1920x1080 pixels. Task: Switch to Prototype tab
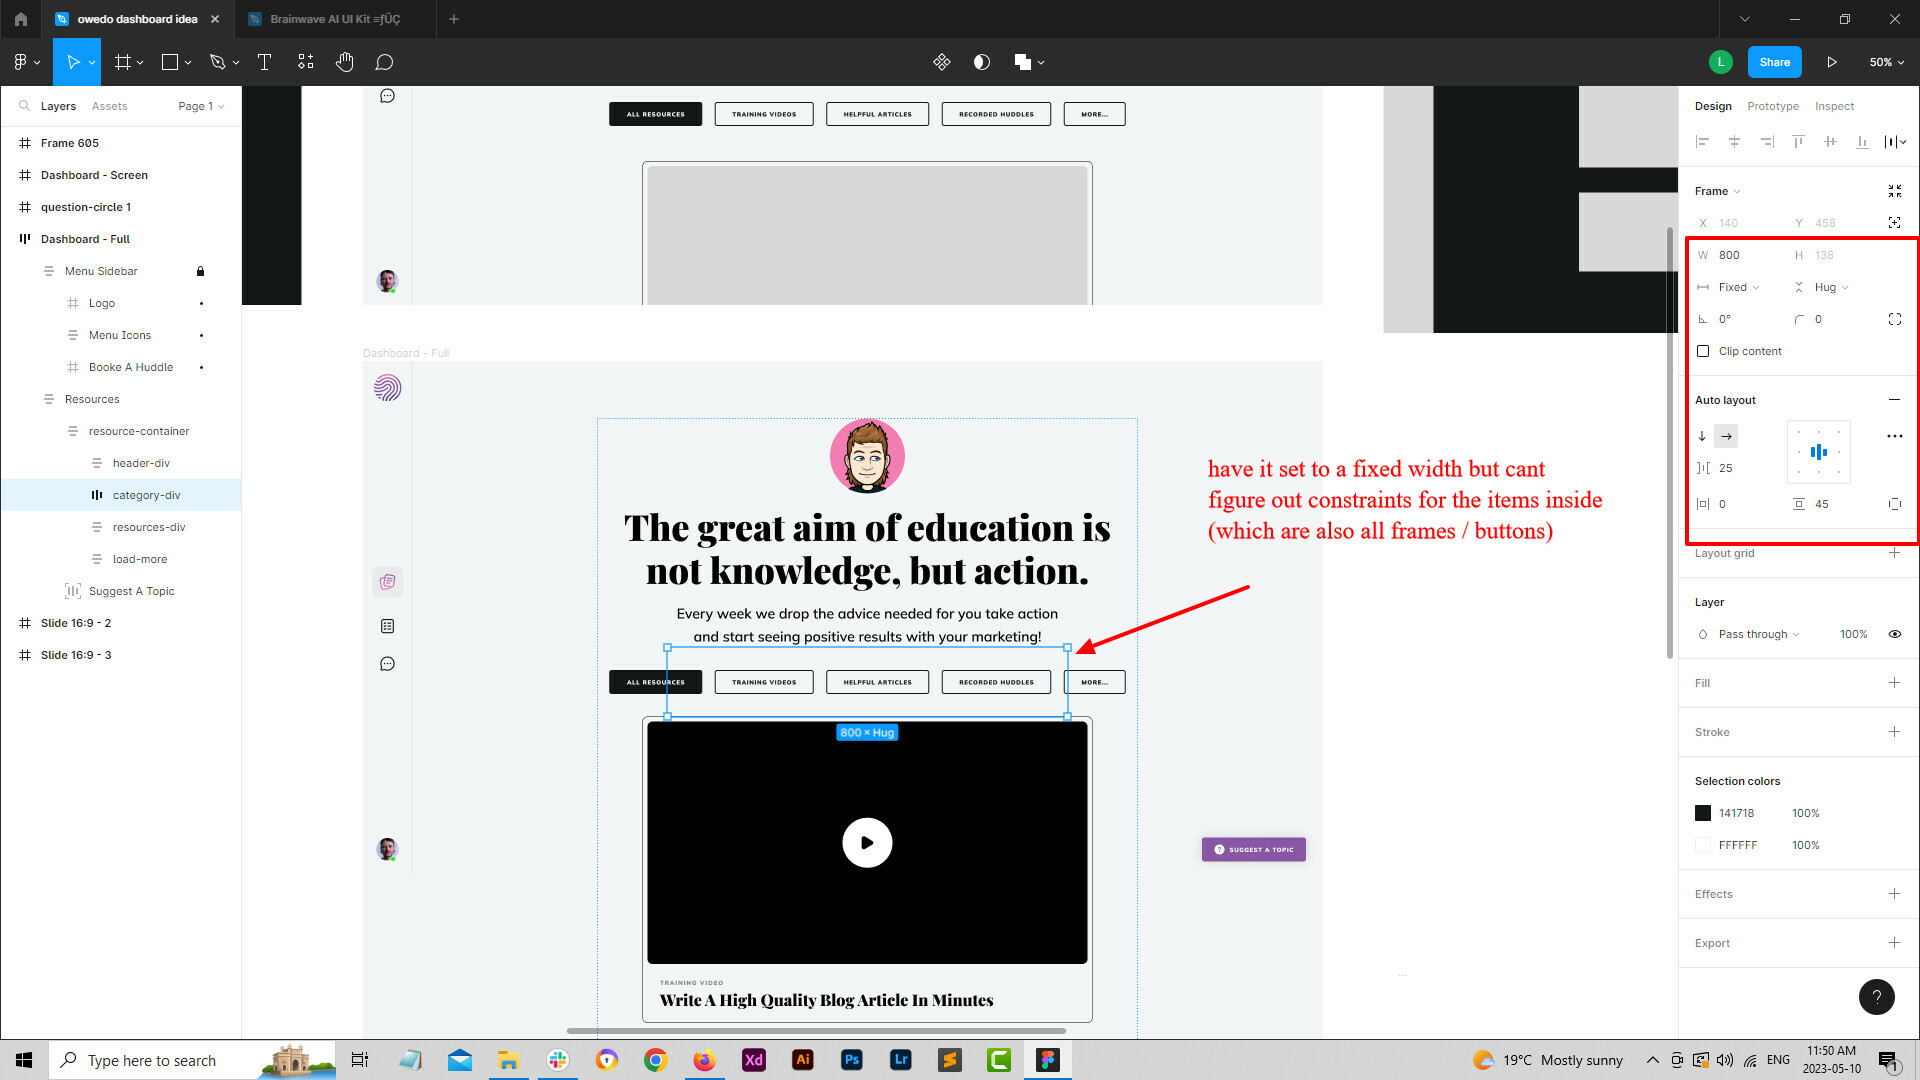(1774, 105)
